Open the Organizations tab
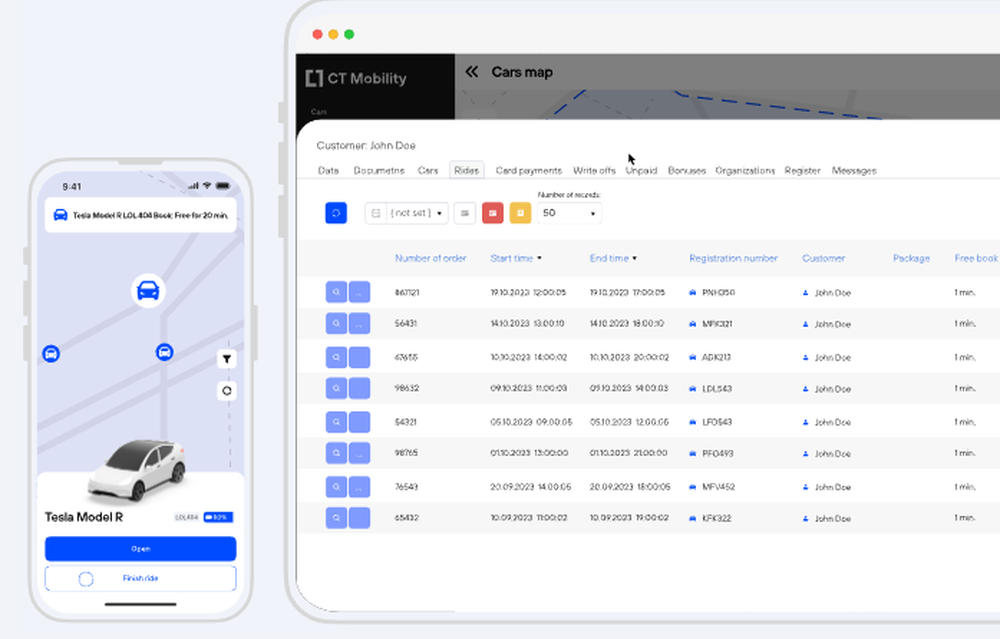Image resolution: width=1000 pixels, height=639 pixels. 745,170
